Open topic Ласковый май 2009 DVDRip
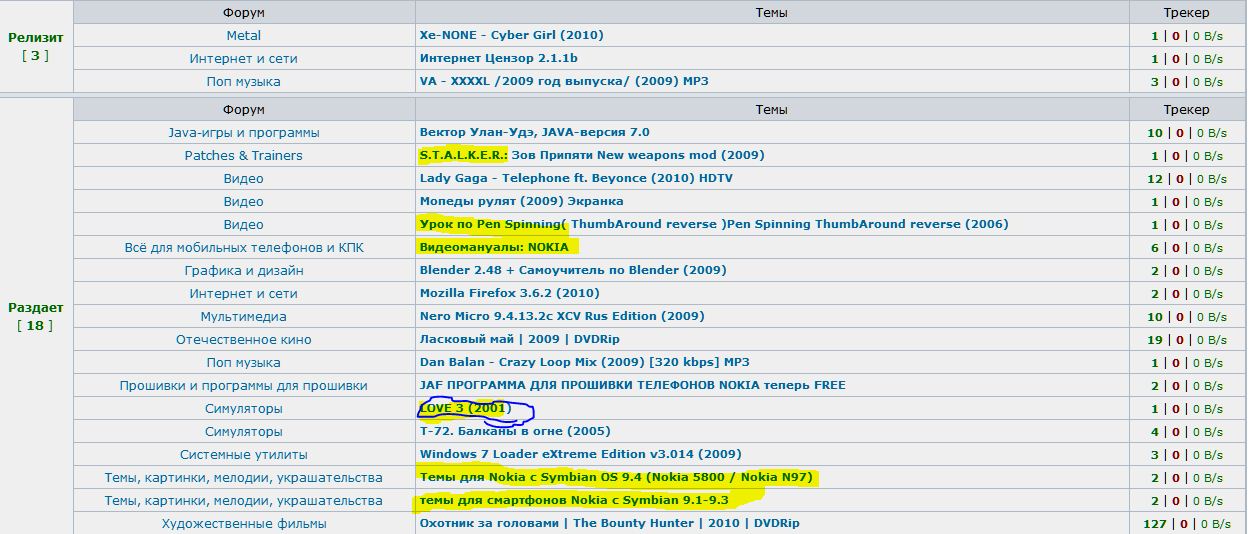The width and height of the screenshot is (1250, 534). 520,339
